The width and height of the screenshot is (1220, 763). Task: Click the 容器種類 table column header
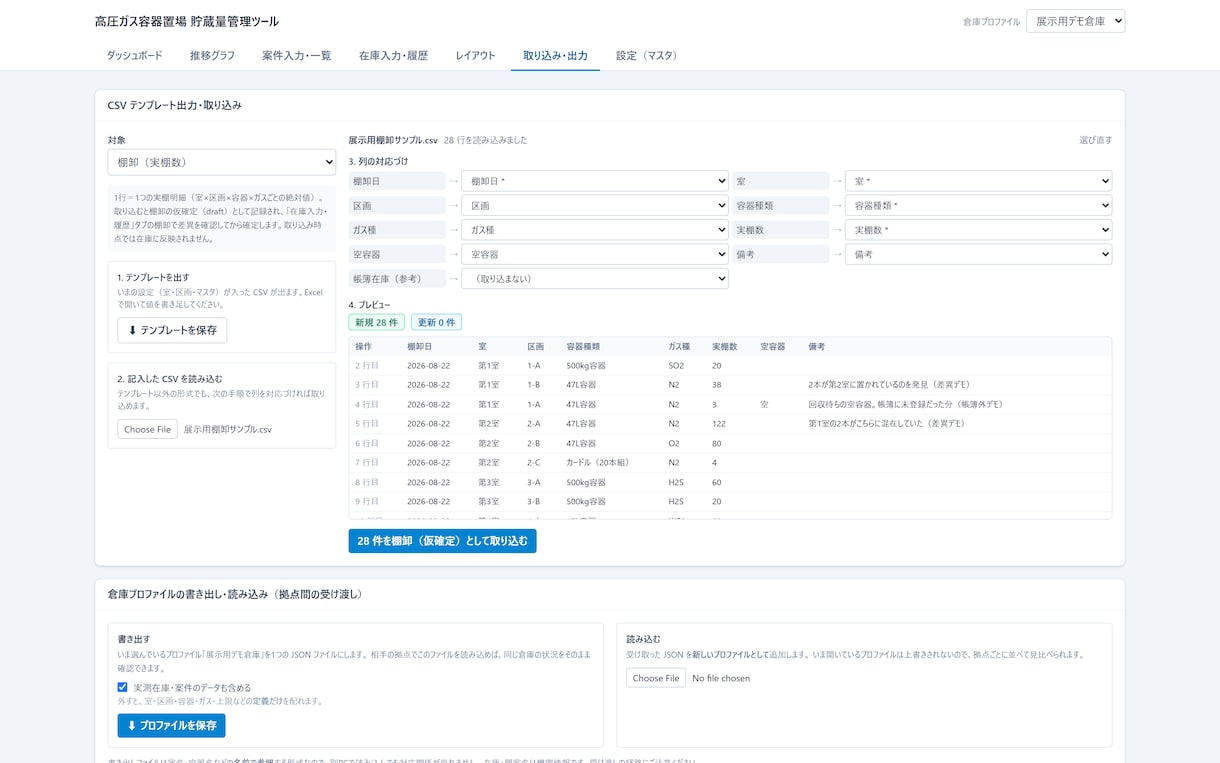click(x=583, y=346)
